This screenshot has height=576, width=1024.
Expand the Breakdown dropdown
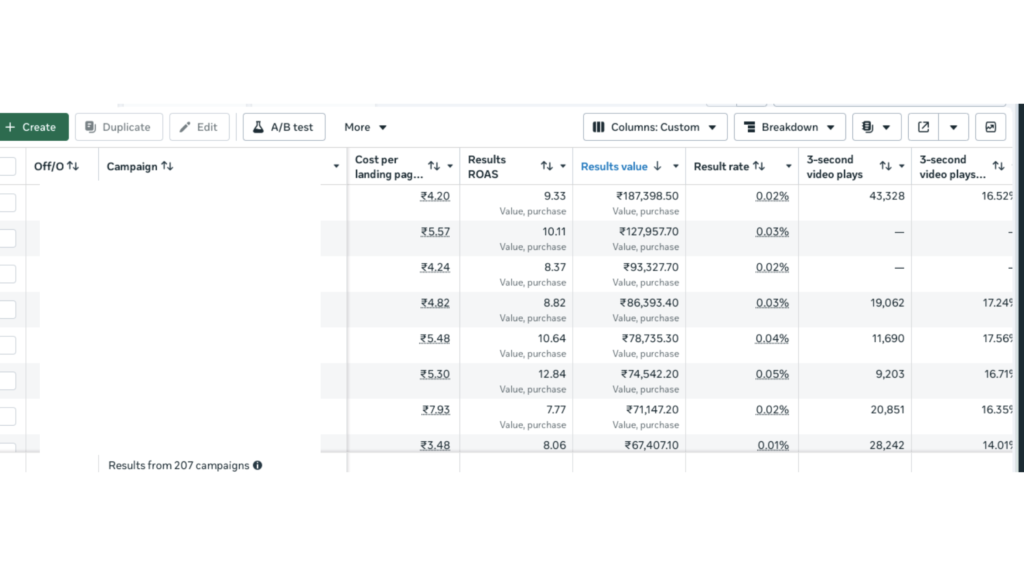point(790,127)
